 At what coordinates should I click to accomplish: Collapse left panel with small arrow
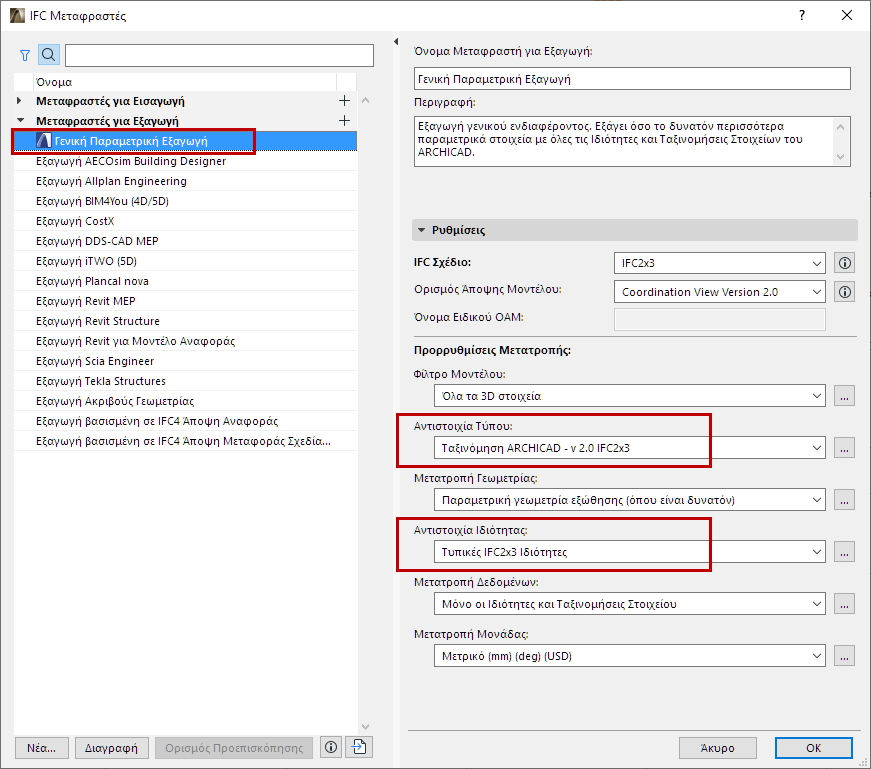click(396, 41)
